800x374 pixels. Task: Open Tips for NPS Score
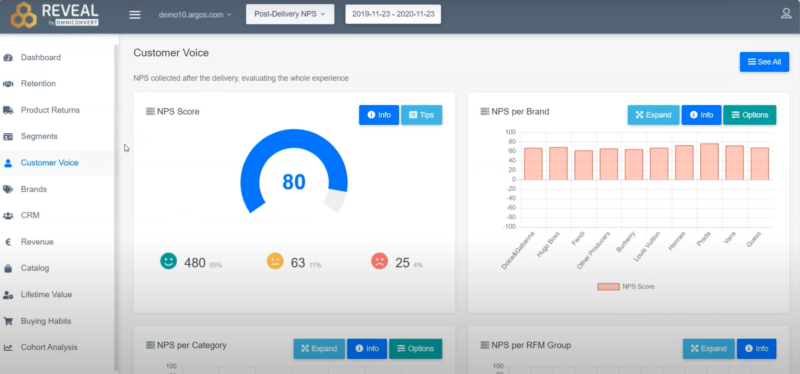(x=421, y=115)
